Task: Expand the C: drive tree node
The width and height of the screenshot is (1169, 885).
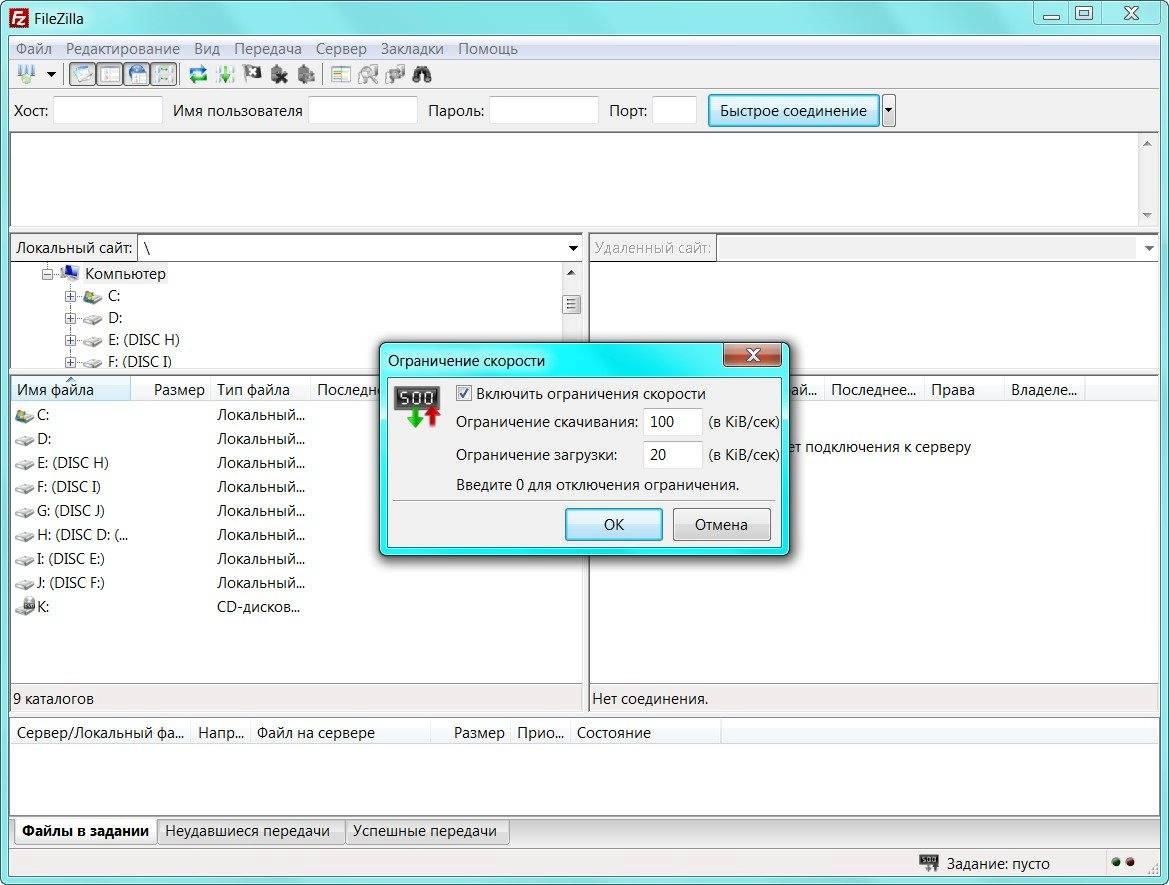Action: point(70,296)
